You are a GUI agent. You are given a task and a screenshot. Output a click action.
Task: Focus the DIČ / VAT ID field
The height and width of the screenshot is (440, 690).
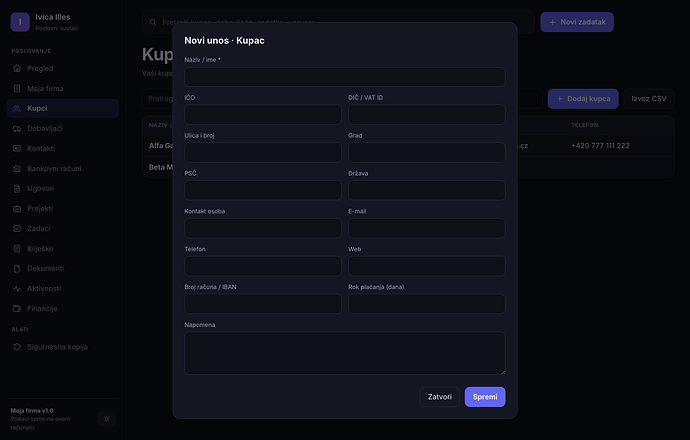point(427,114)
